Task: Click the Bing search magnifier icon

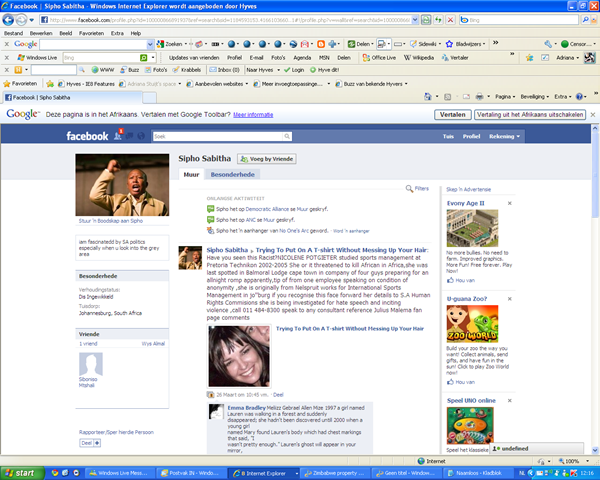Action: pos(585,20)
